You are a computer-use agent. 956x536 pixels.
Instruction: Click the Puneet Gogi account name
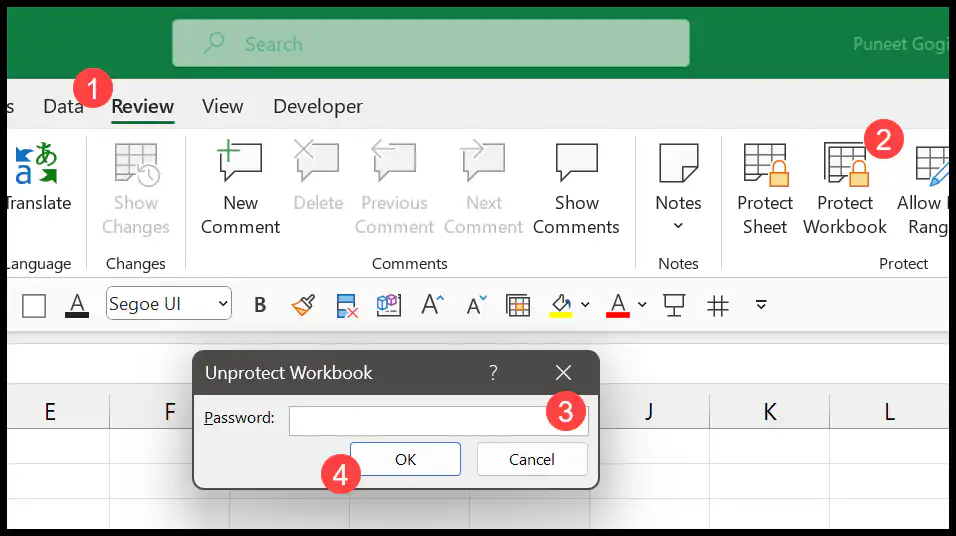coord(901,44)
